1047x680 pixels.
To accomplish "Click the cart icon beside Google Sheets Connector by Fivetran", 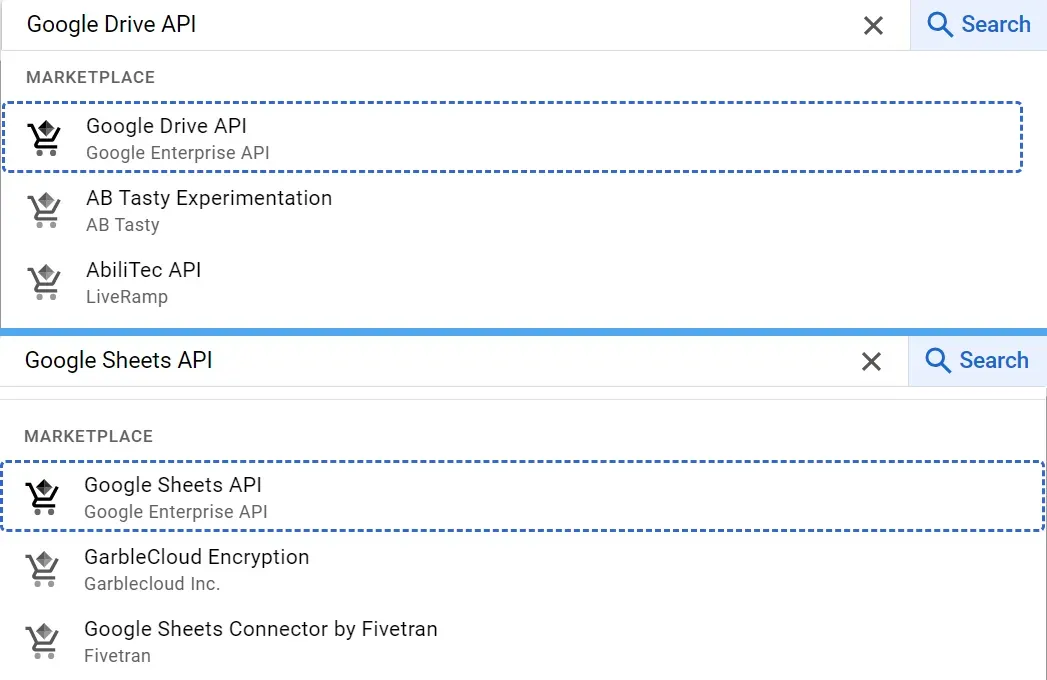I will point(43,640).
